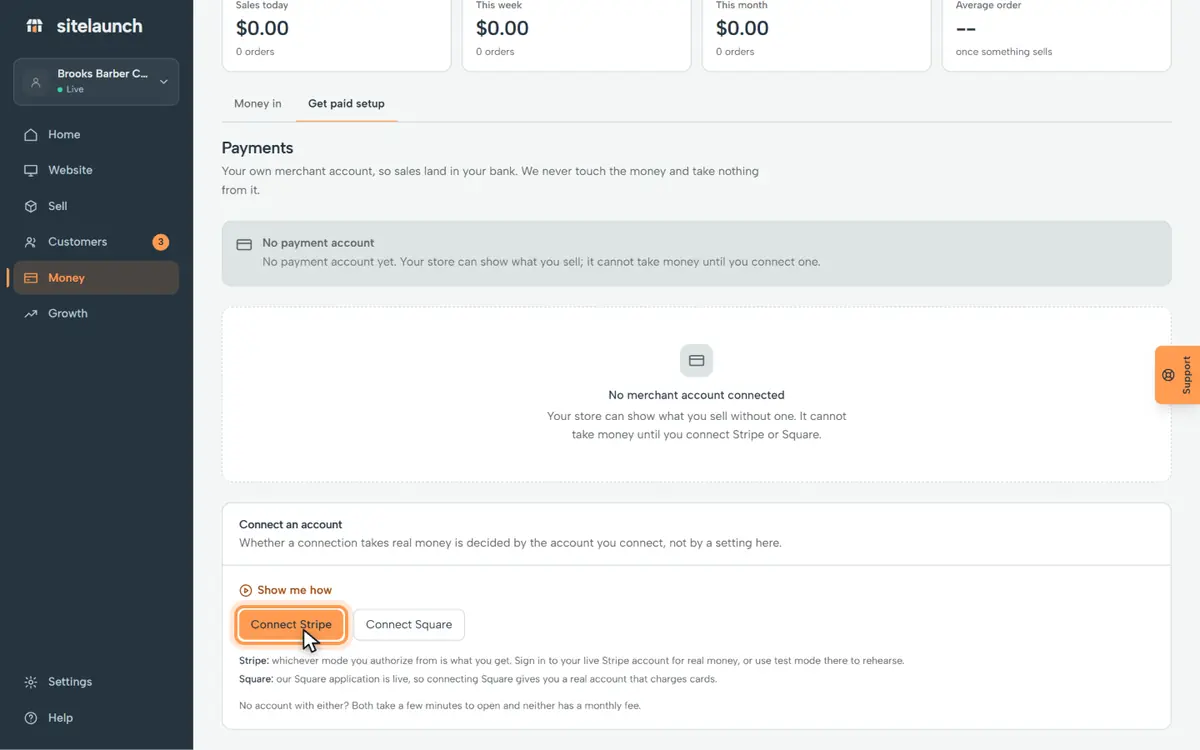Open the Settings gear icon
This screenshot has height=750, width=1200.
coord(31,682)
